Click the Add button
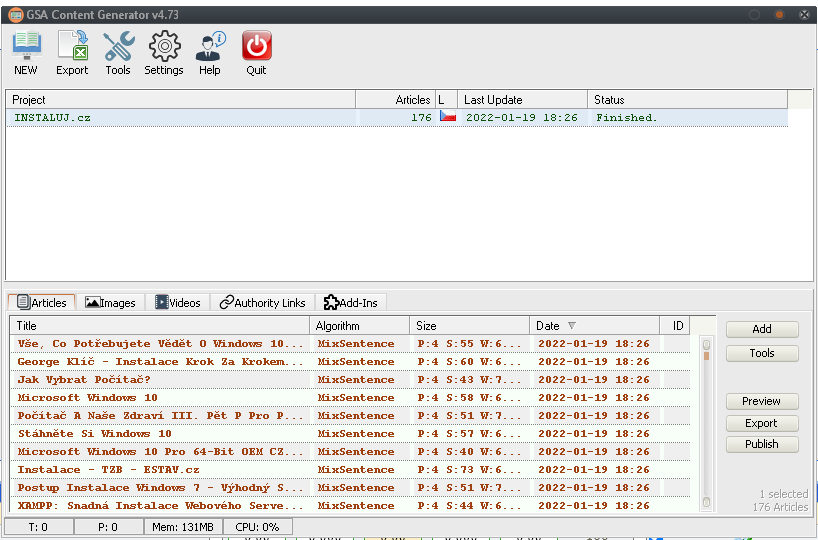This screenshot has width=818, height=540. tap(761, 329)
